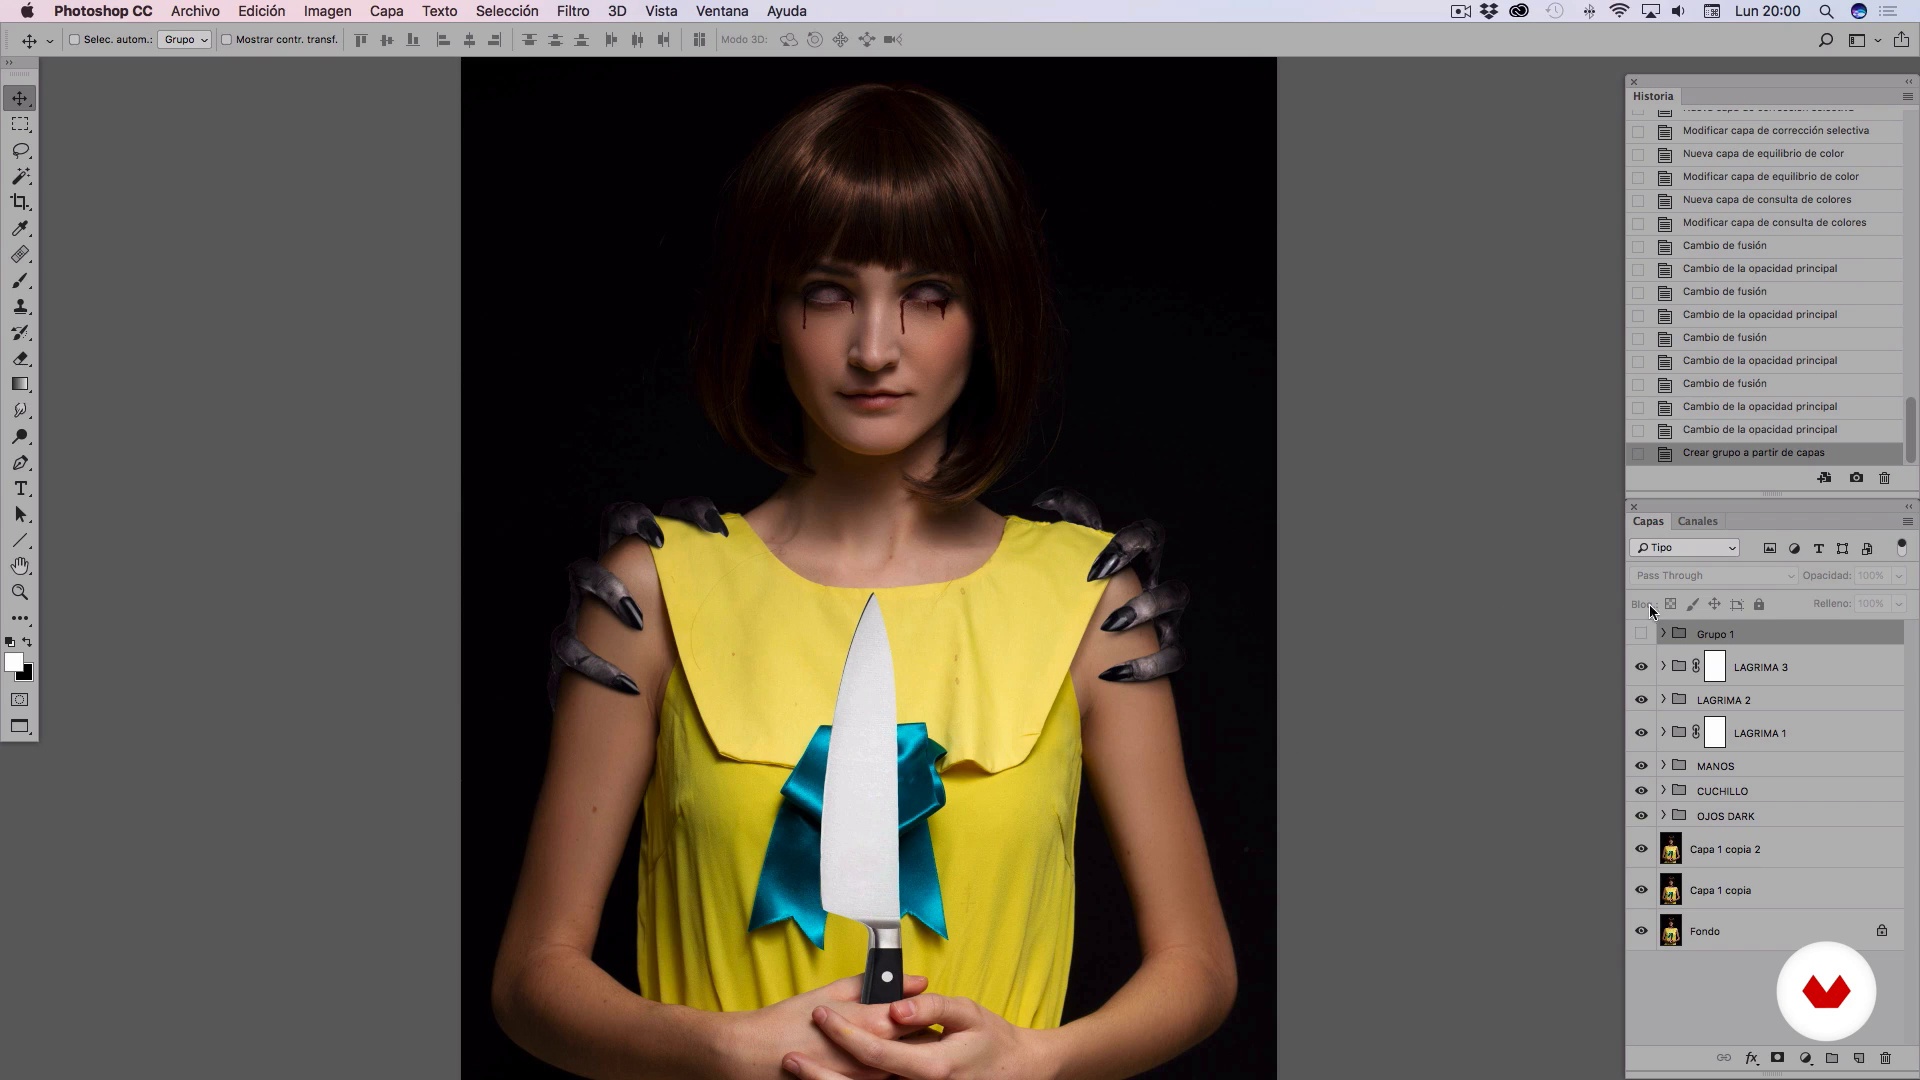The height and width of the screenshot is (1080, 1920).
Task: Expand the OJOS DARK group
Action: point(1663,816)
